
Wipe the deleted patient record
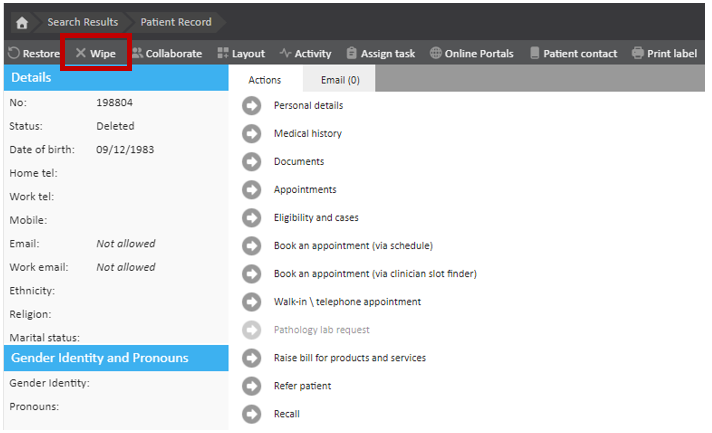(96, 54)
